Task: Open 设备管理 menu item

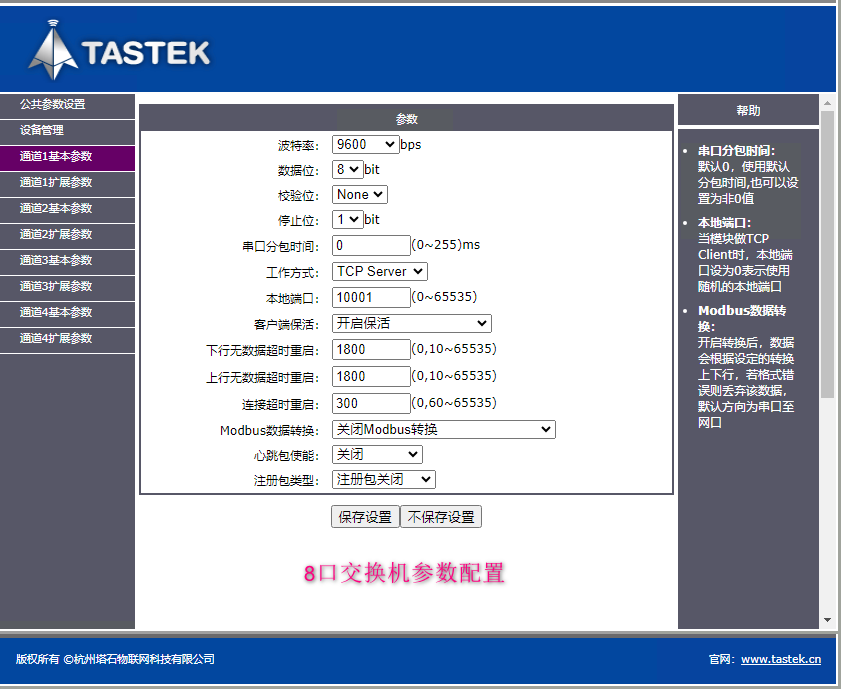Action: pyautogui.click(x=67, y=130)
